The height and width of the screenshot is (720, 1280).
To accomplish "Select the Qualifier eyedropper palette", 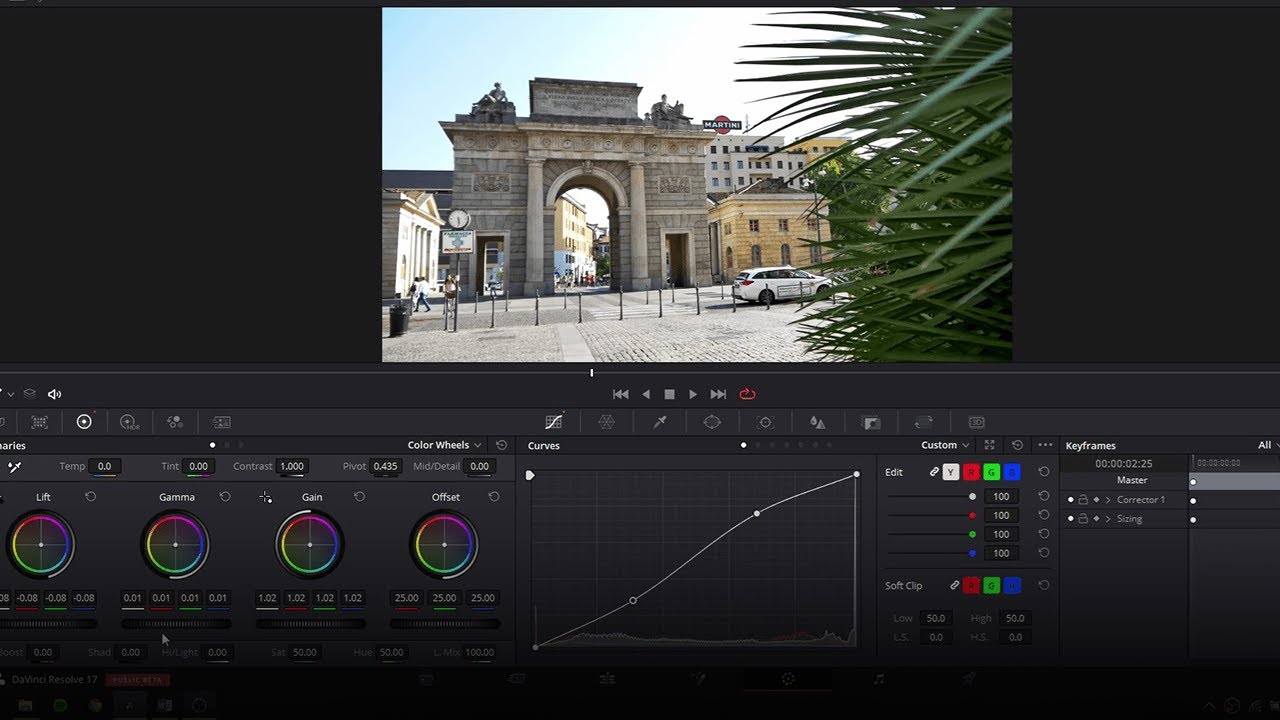I will pyautogui.click(x=660, y=422).
